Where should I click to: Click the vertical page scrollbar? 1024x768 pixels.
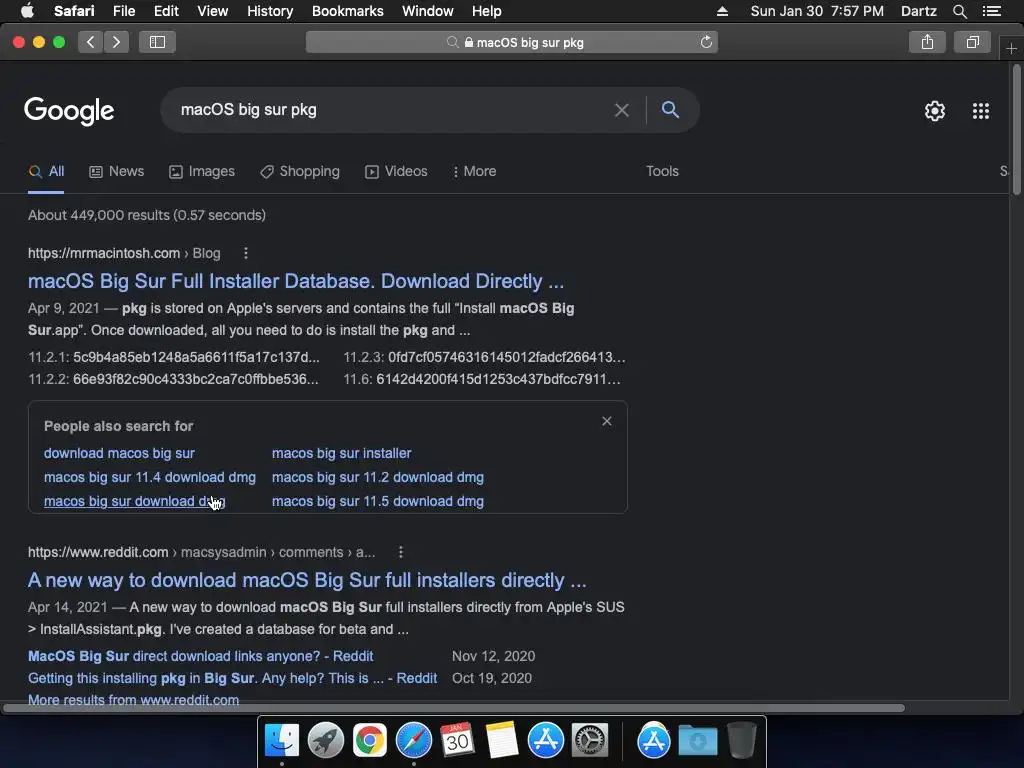click(x=1016, y=129)
